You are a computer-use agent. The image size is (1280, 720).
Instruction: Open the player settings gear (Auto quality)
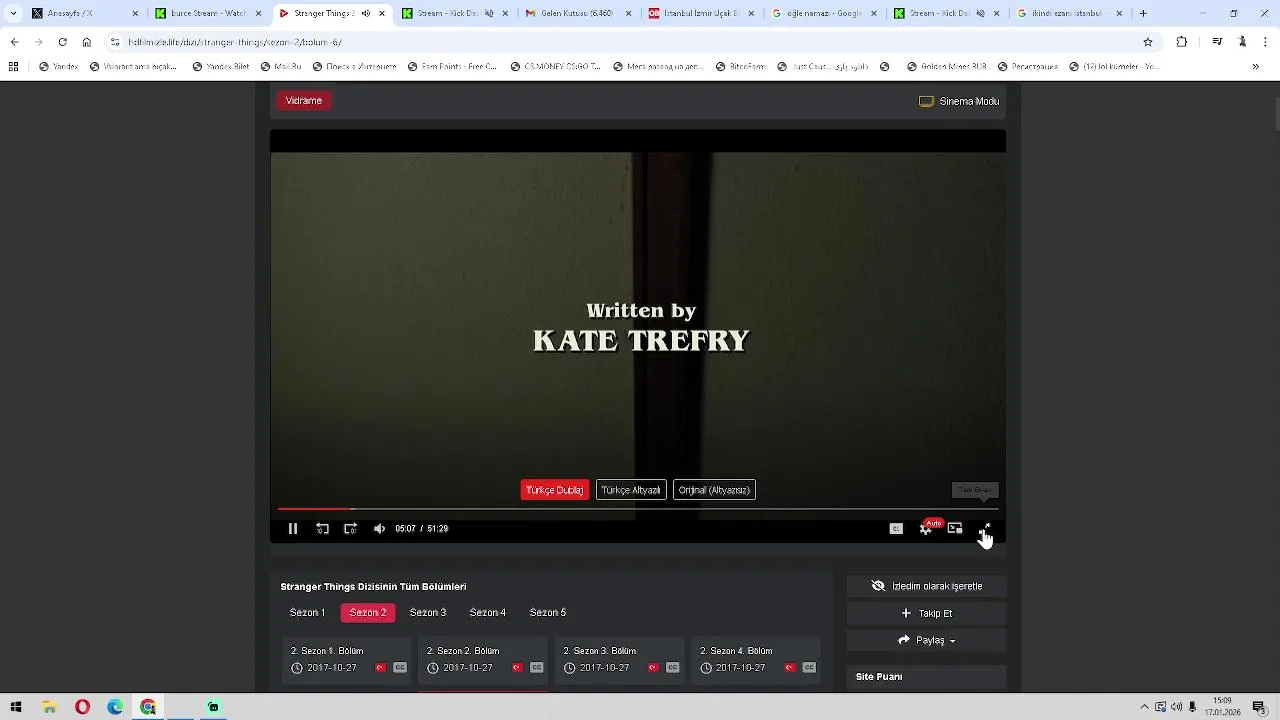pos(926,529)
